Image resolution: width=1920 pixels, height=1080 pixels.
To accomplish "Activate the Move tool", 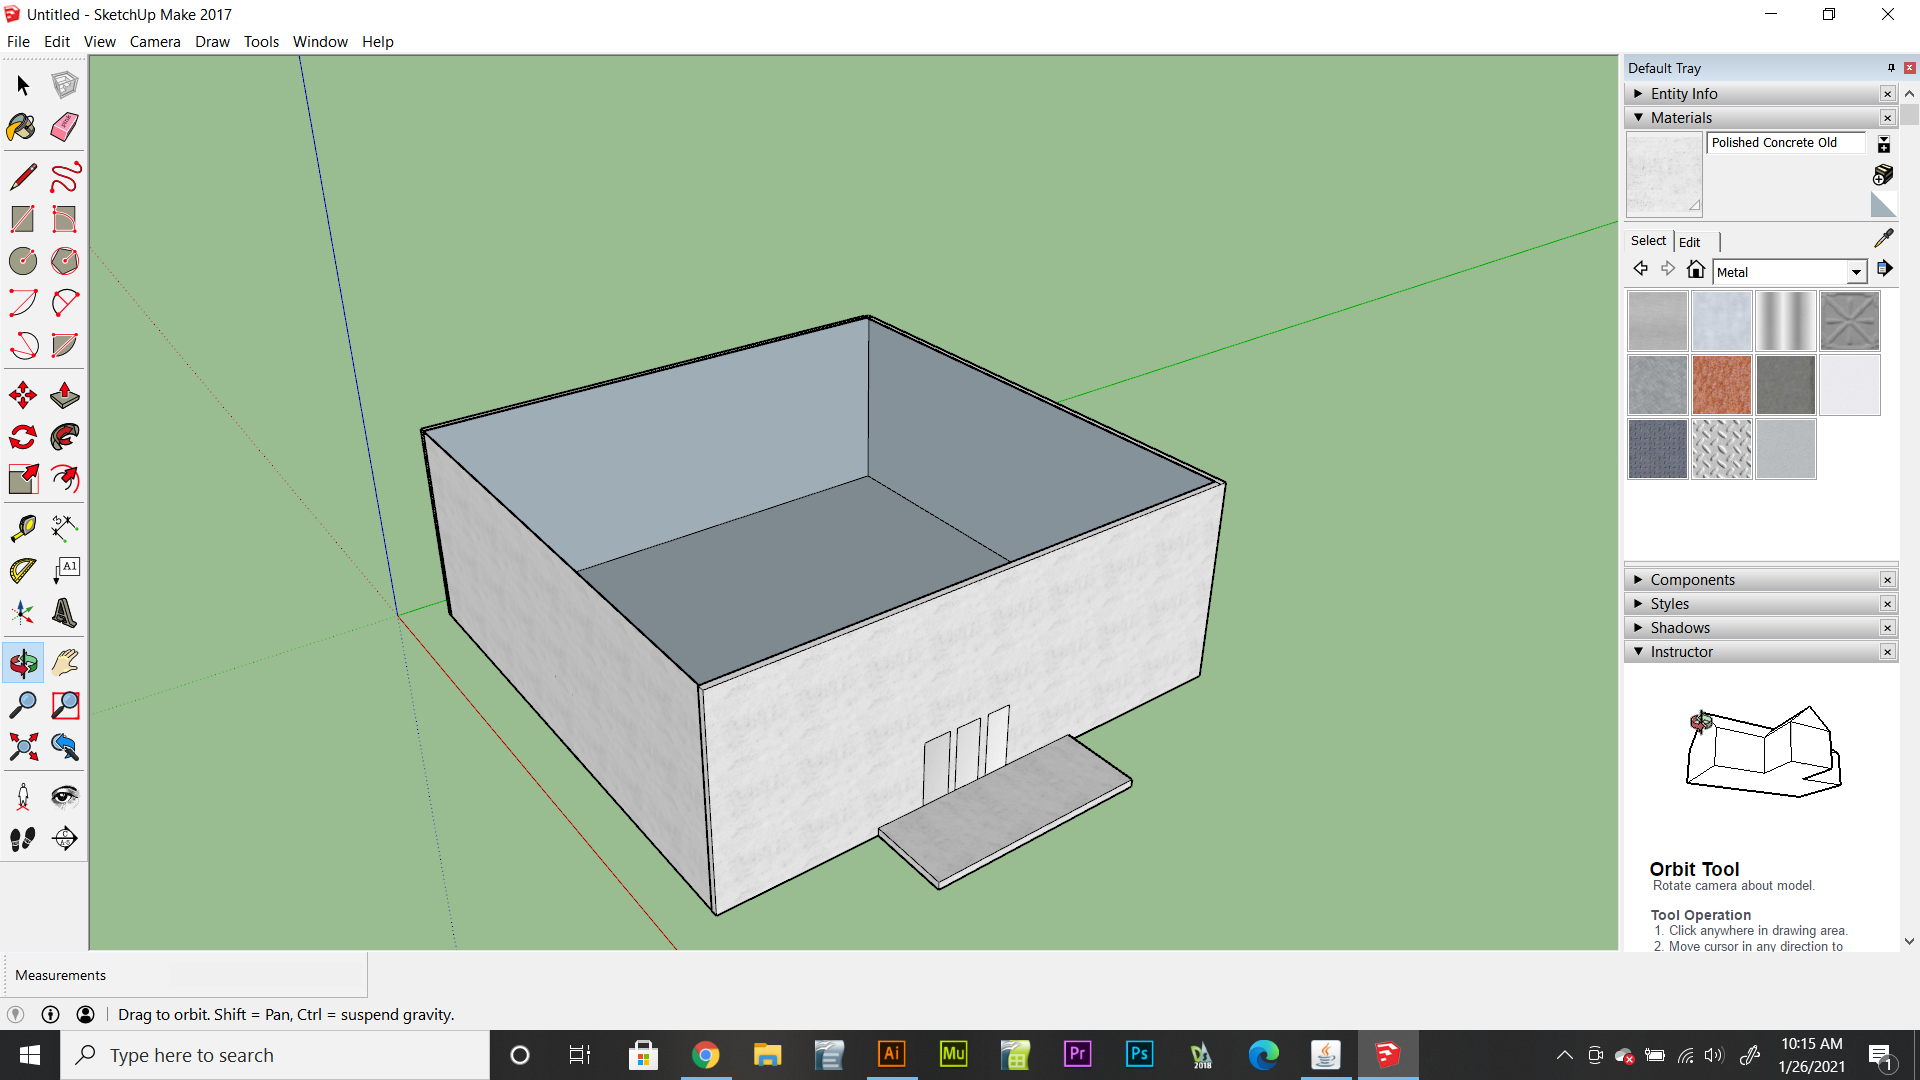I will (23, 395).
